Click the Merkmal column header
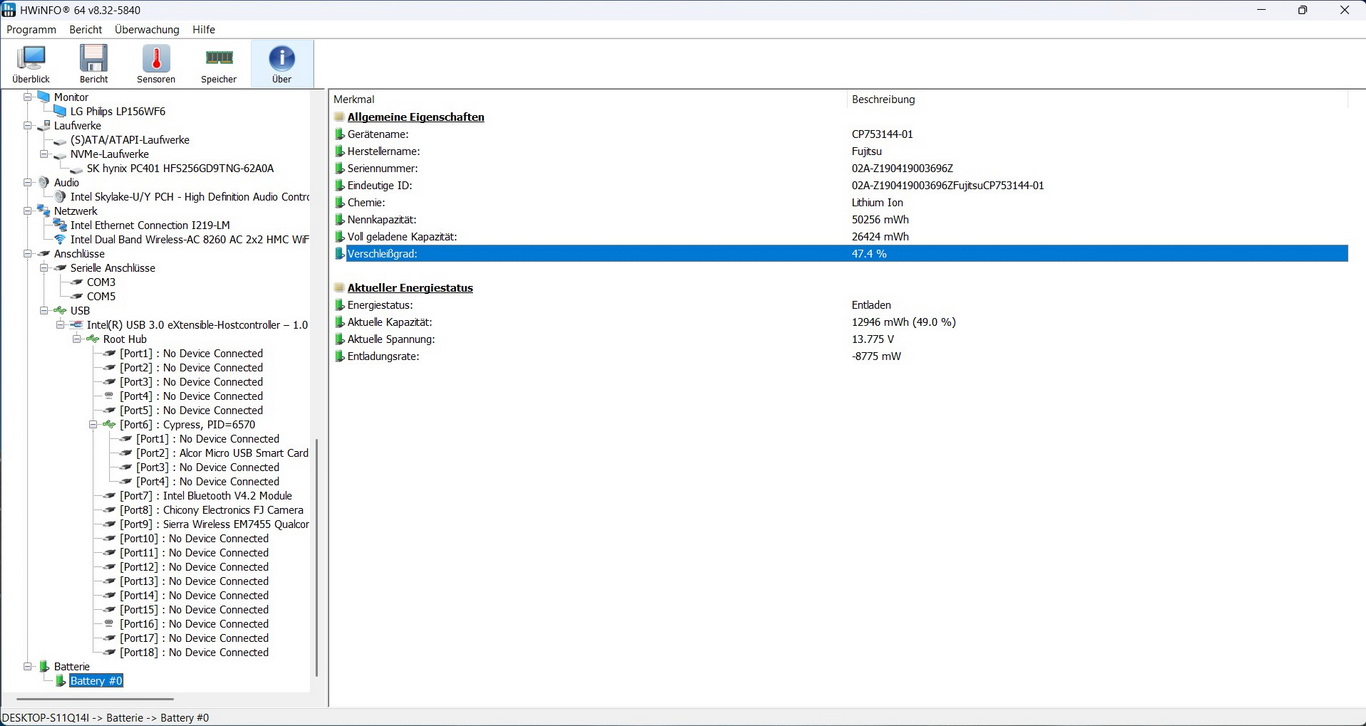This screenshot has width=1366, height=726. point(354,100)
